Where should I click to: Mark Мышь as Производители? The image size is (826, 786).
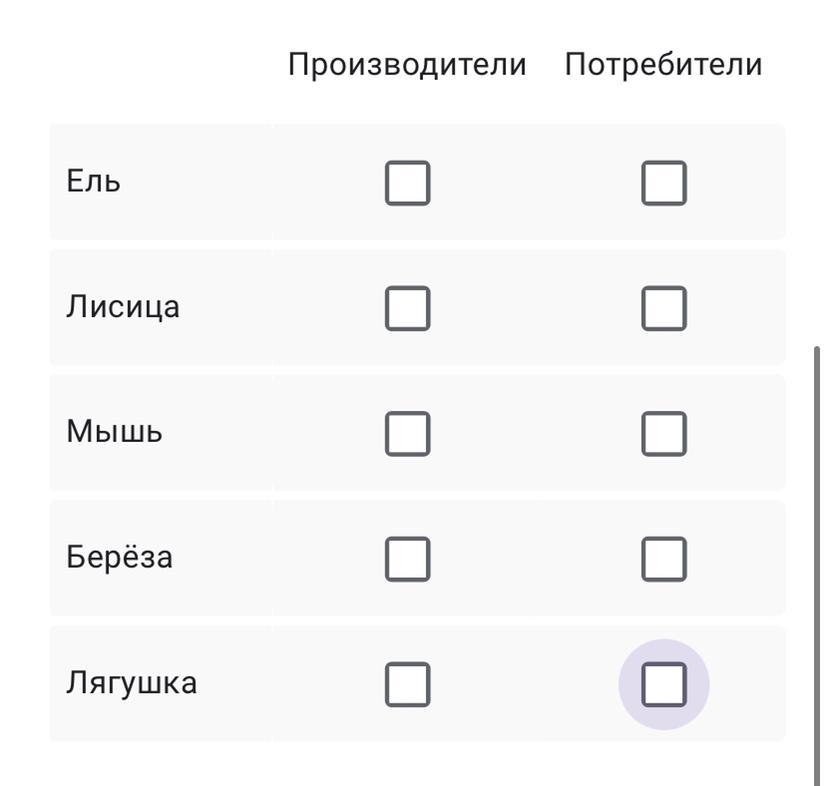(408, 433)
